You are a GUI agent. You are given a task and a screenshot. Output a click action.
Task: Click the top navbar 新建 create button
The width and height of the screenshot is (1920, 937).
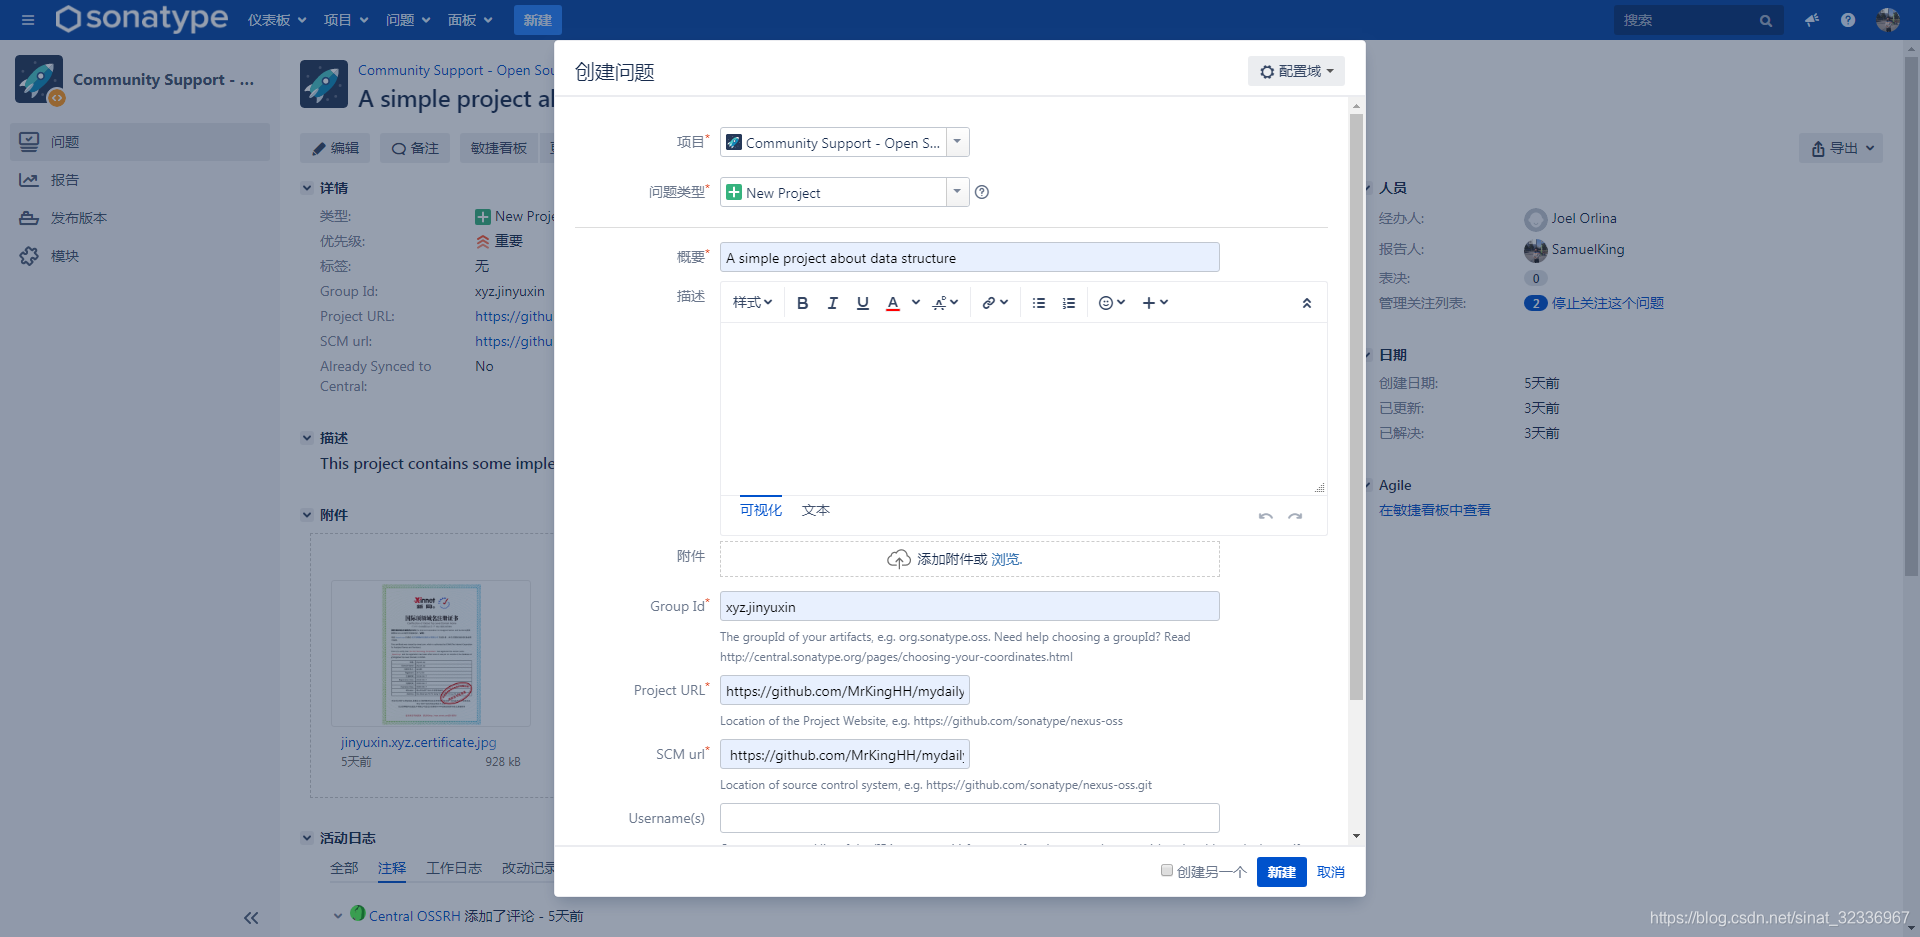point(537,20)
